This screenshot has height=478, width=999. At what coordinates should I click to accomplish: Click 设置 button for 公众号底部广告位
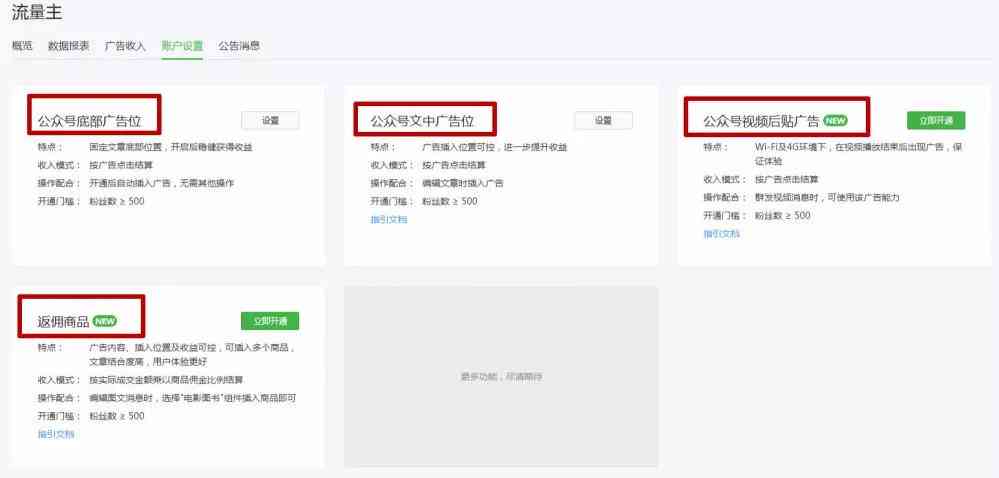pyautogui.click(x=270, y=120)
